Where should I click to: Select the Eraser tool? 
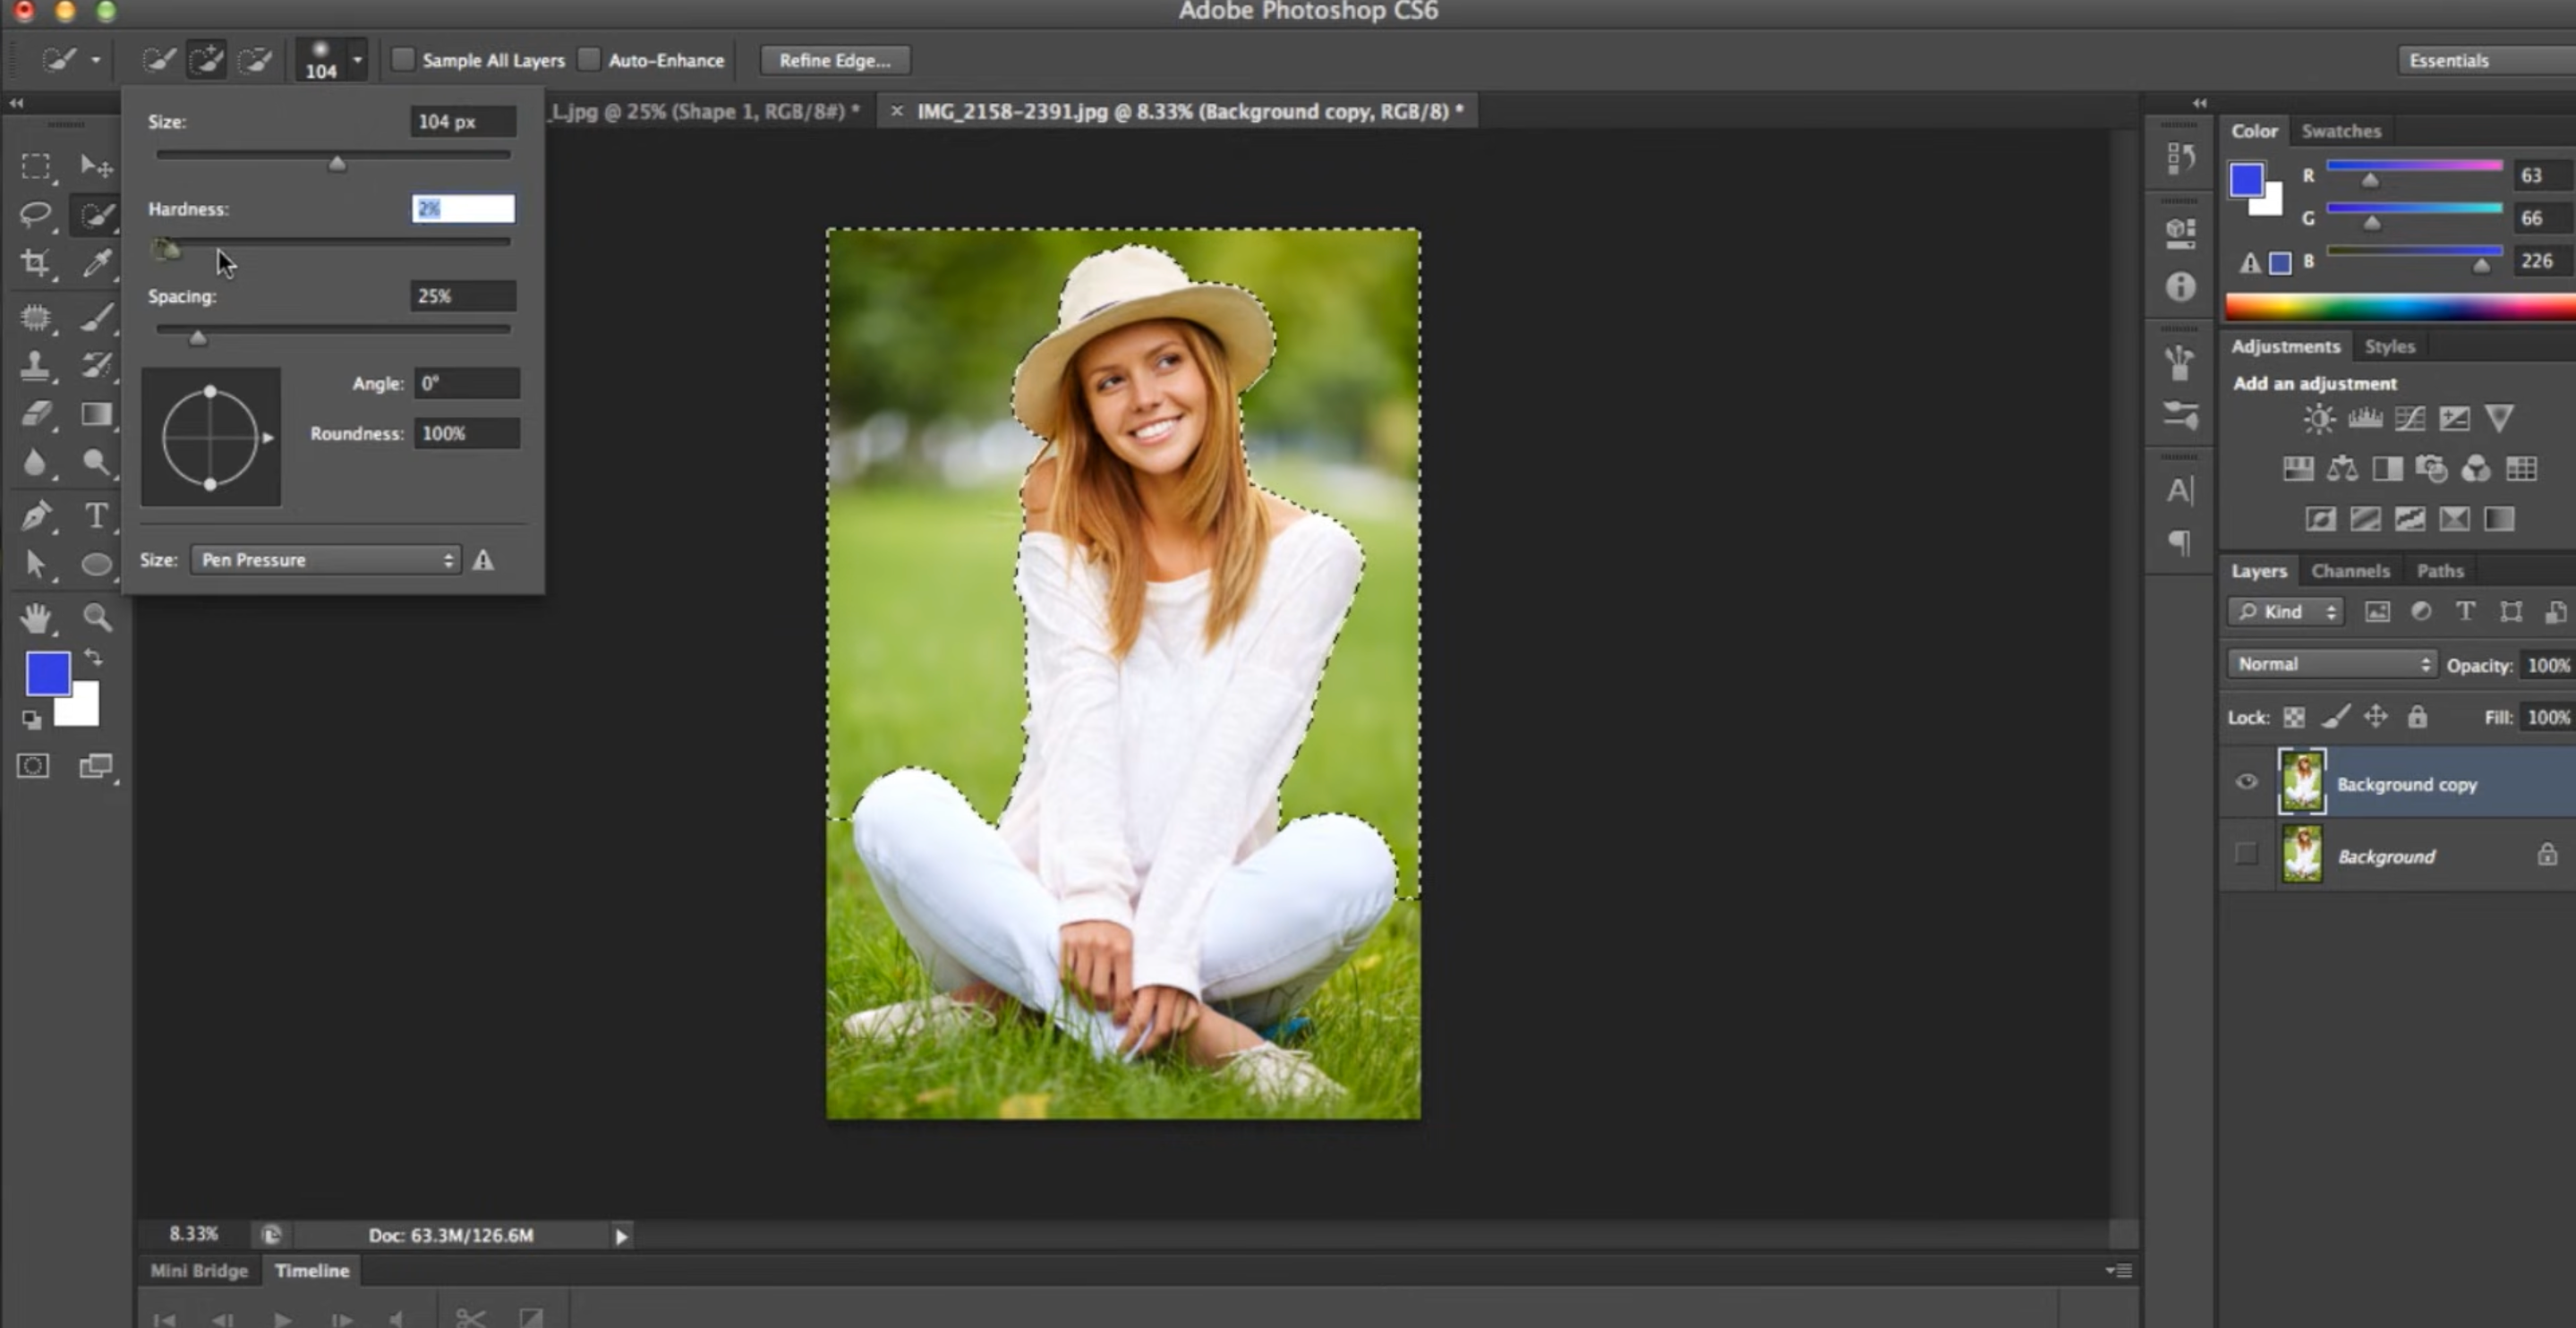(x=36, y=414)
